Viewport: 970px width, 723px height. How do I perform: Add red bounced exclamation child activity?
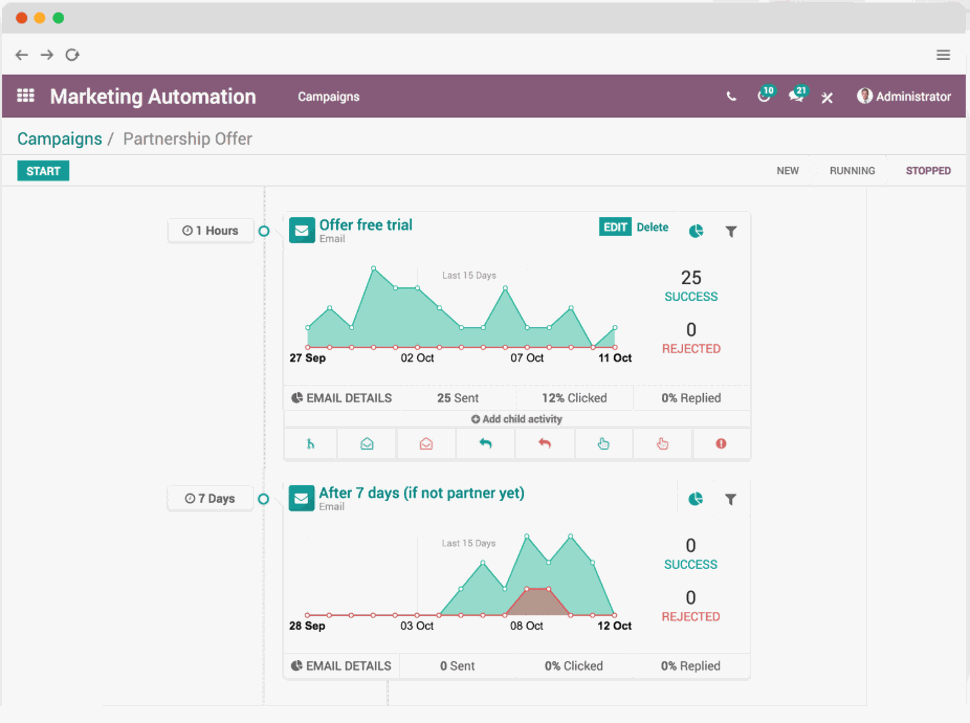coord(721,444)
